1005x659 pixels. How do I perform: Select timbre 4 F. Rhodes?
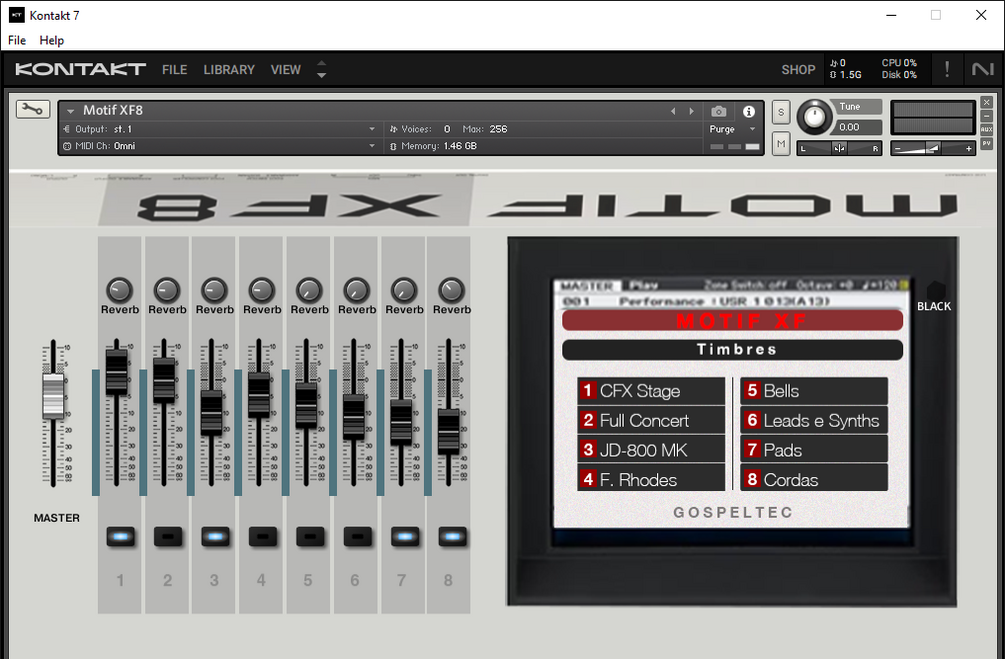(x=651, y=479)
